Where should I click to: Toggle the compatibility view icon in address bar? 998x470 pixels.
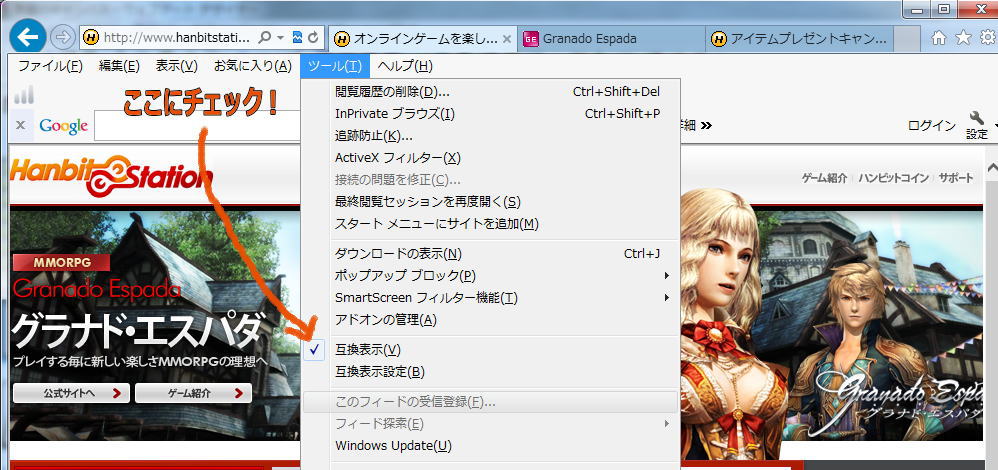point(297,38)
